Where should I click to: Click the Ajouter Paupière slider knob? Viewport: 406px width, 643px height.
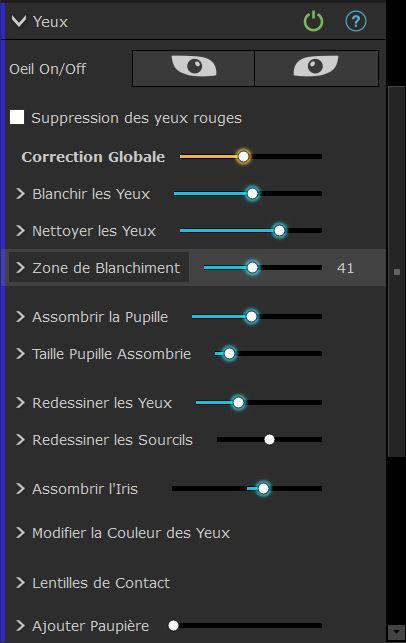click(x=173, y=625)
